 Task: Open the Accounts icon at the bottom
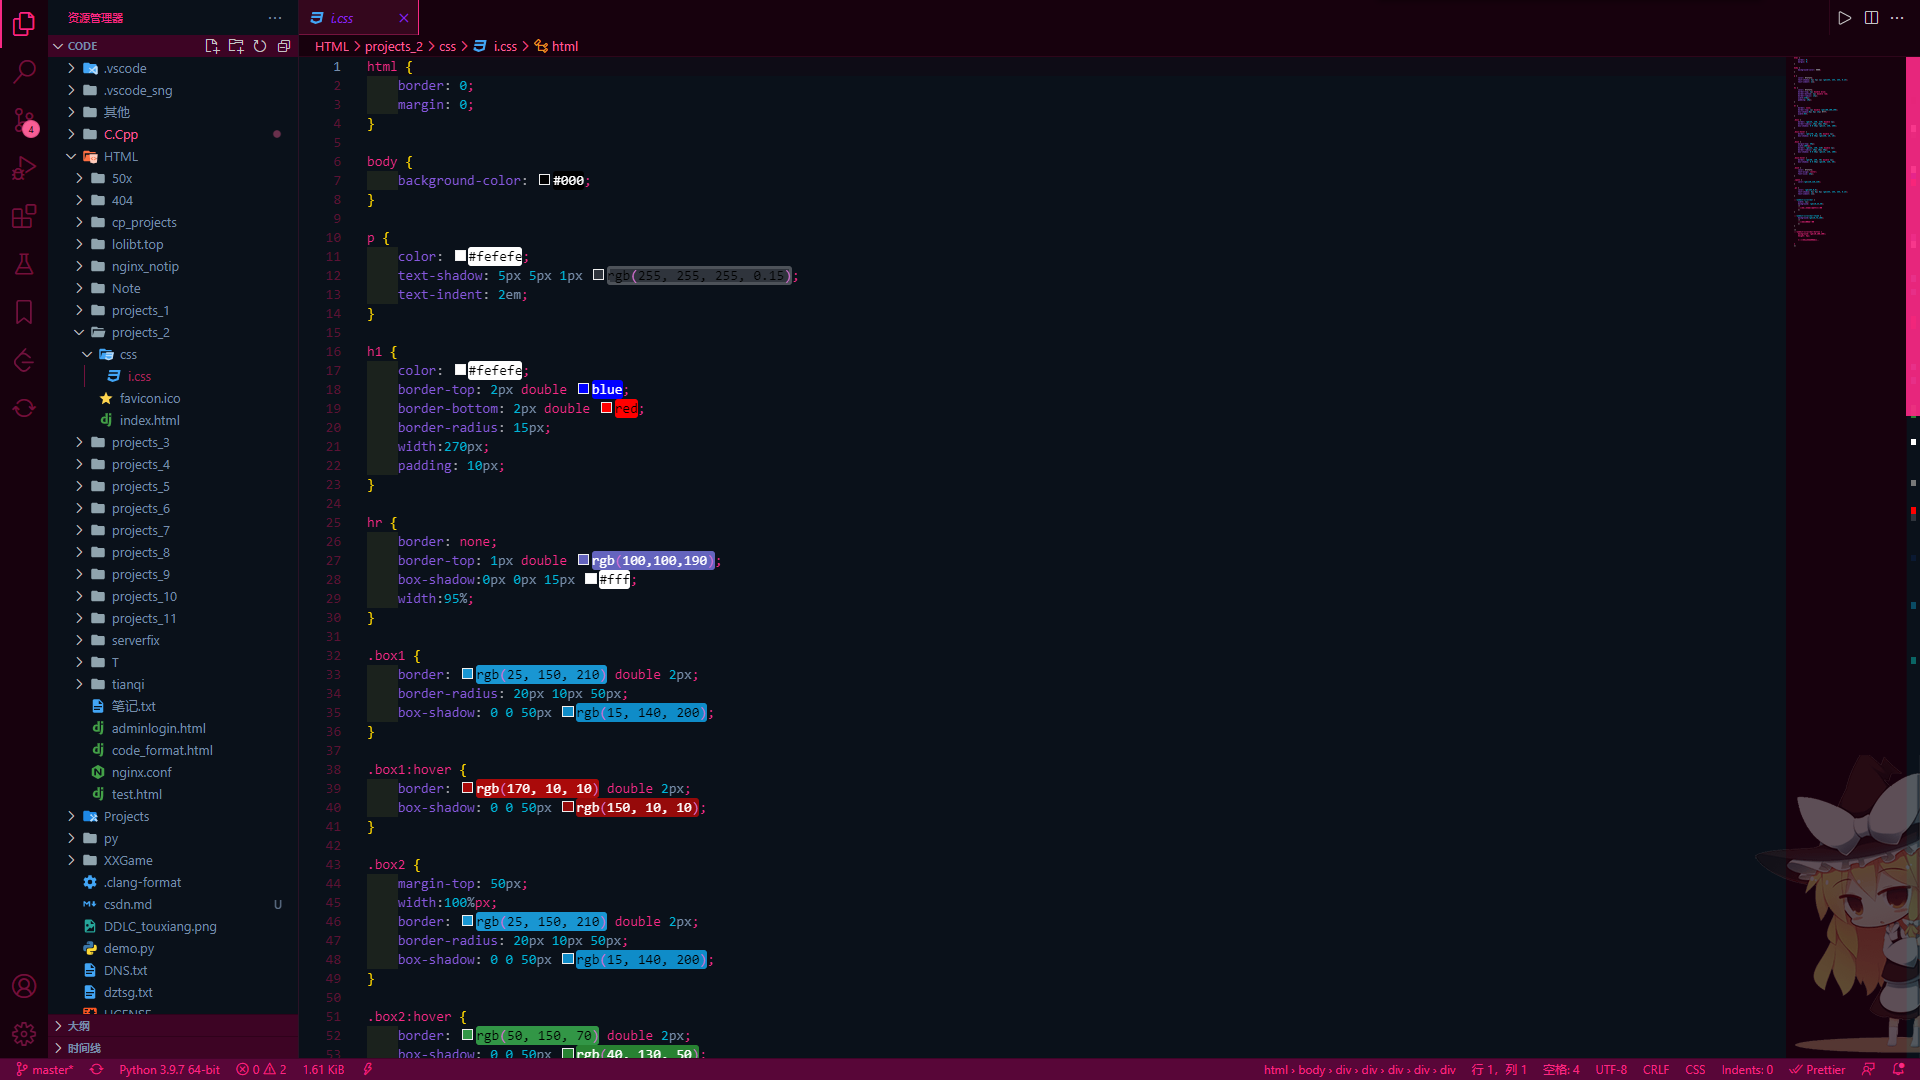(24, 986)
